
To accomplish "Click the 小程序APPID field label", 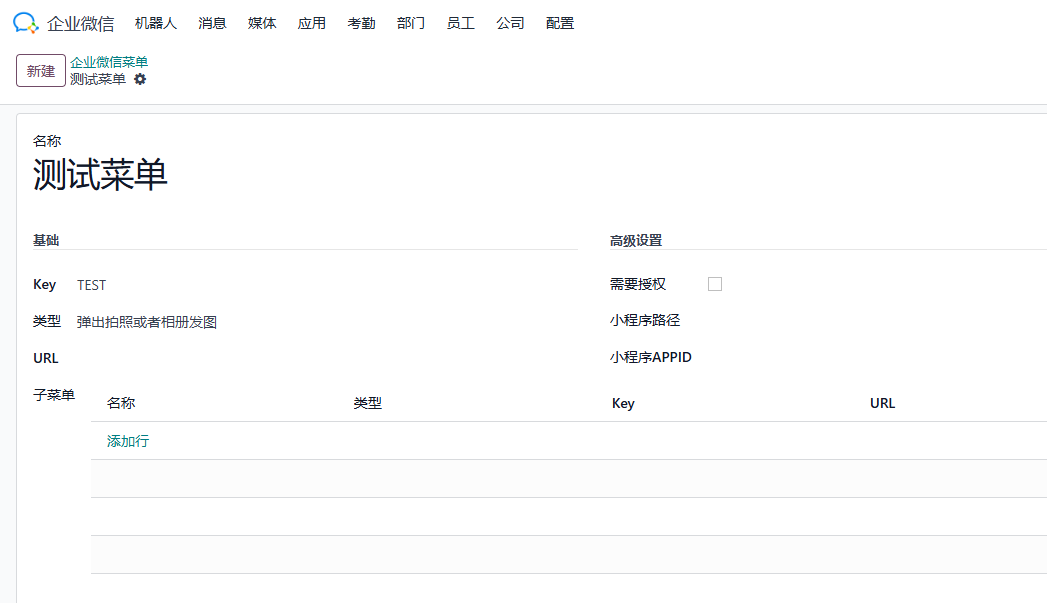I will coord(650,357).
